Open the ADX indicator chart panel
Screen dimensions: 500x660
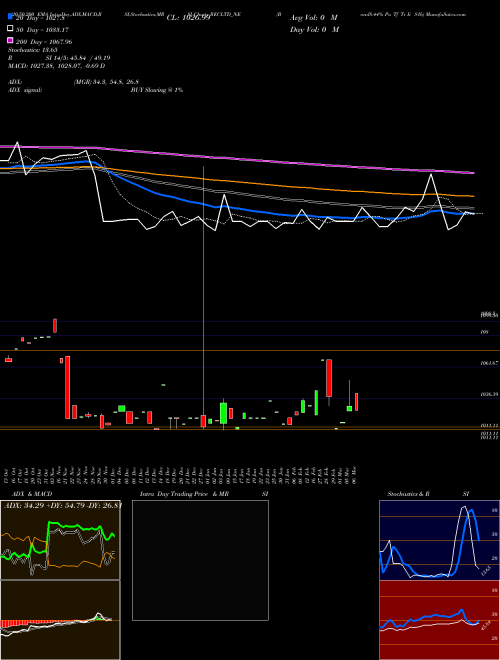click(60, 540)
